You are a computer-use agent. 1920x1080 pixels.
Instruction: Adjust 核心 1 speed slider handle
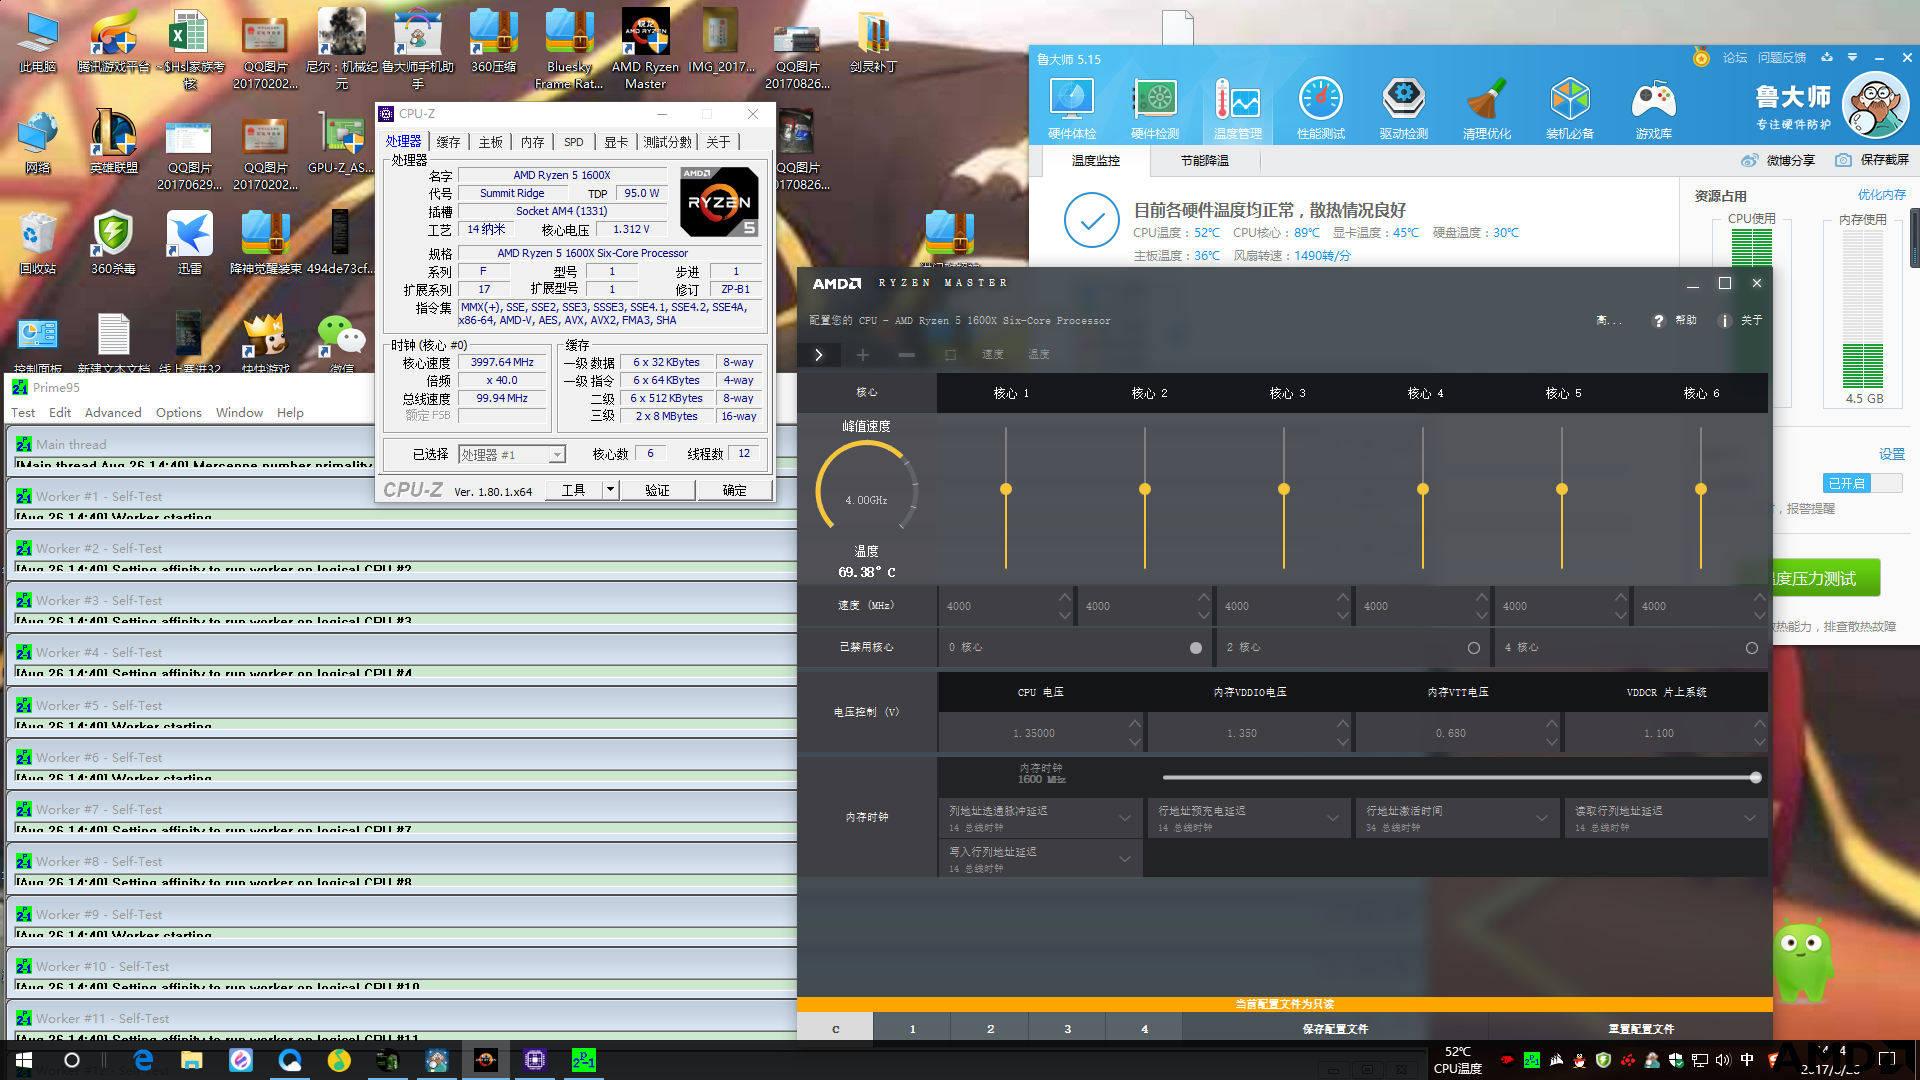(1006, 489)
